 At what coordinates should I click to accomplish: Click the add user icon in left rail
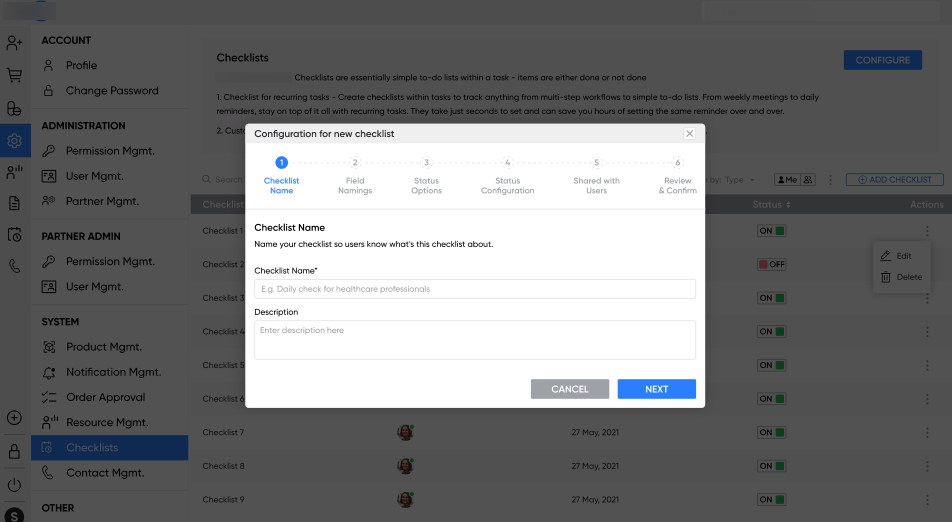tap(14, 43)
